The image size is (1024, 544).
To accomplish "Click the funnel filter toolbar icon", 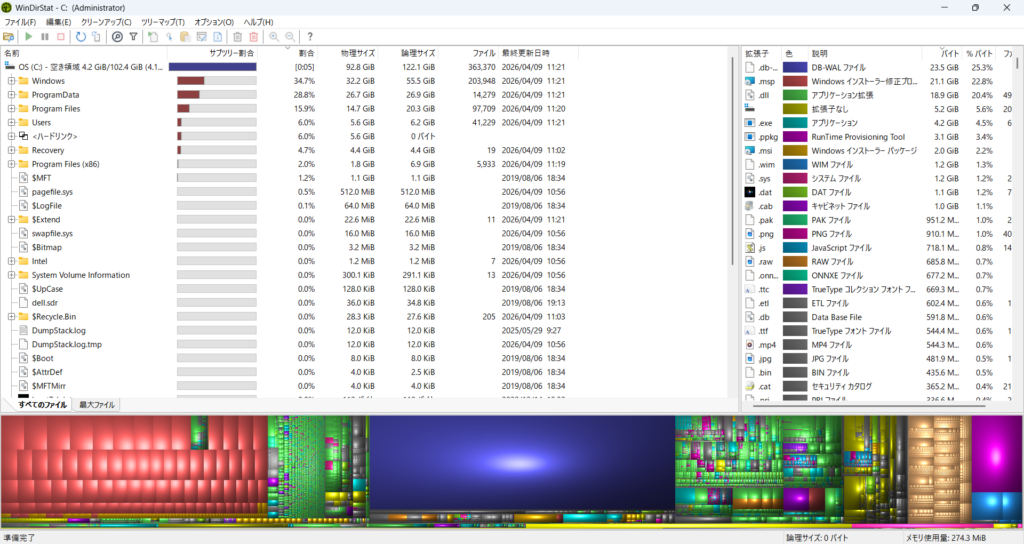I will pos(133,37).
